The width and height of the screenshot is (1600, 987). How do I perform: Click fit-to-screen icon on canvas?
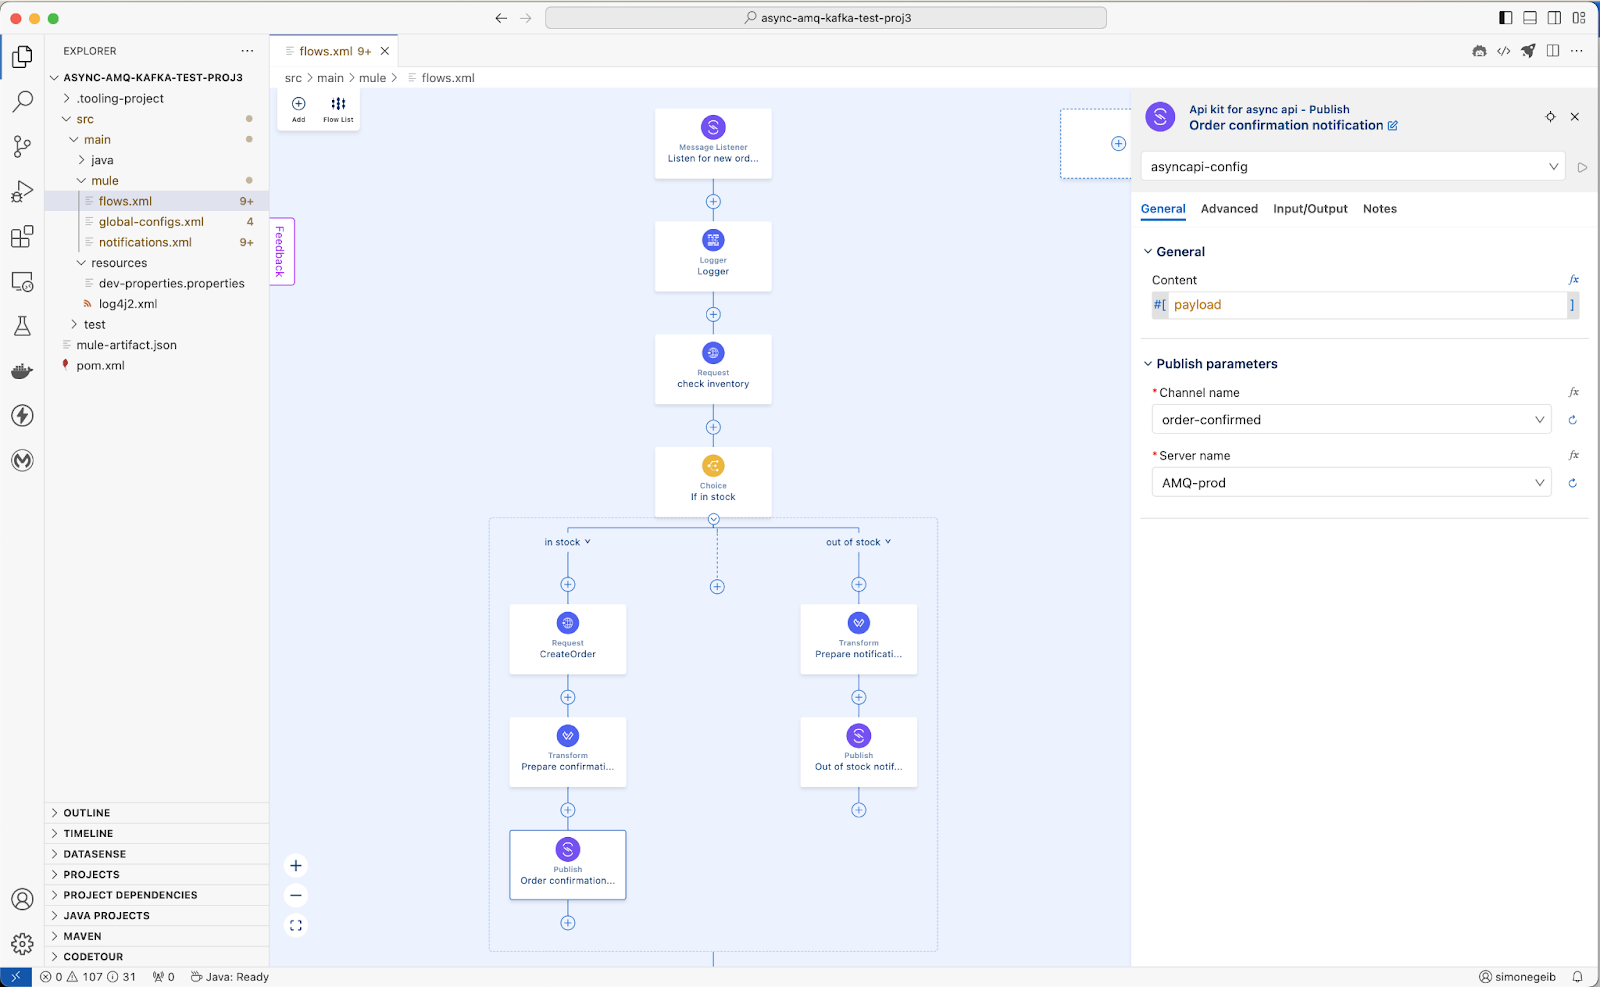click(x=296, y=926)
